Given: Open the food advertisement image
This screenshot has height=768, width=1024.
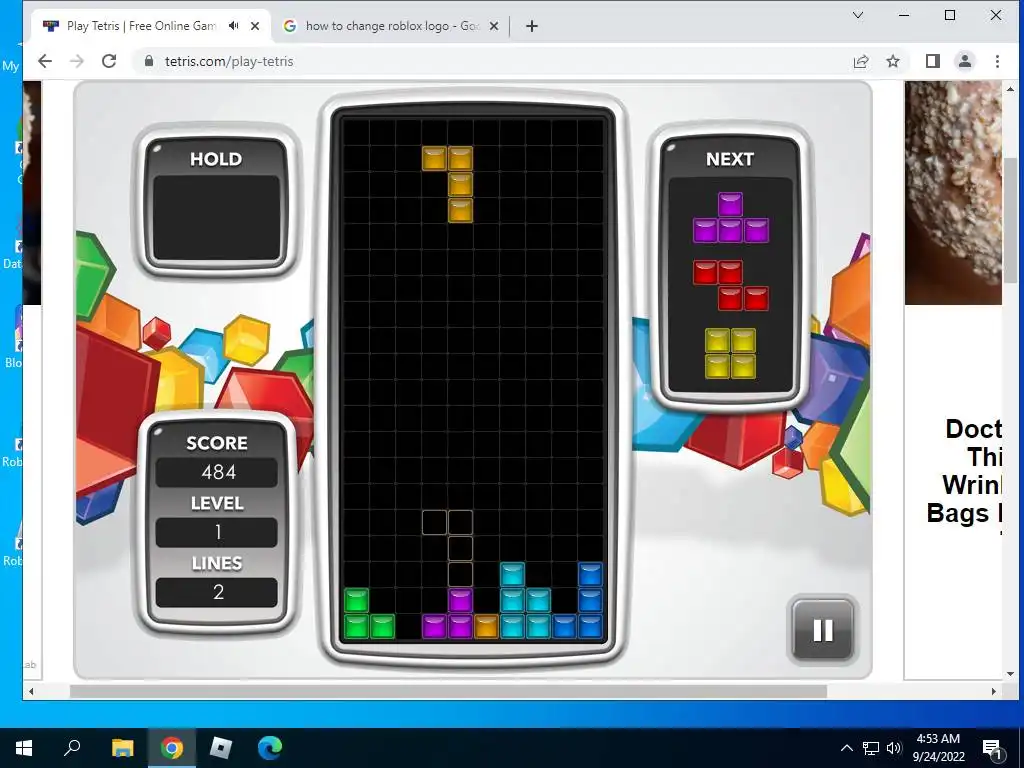Looking at the screenshot, I should point(953,193).
